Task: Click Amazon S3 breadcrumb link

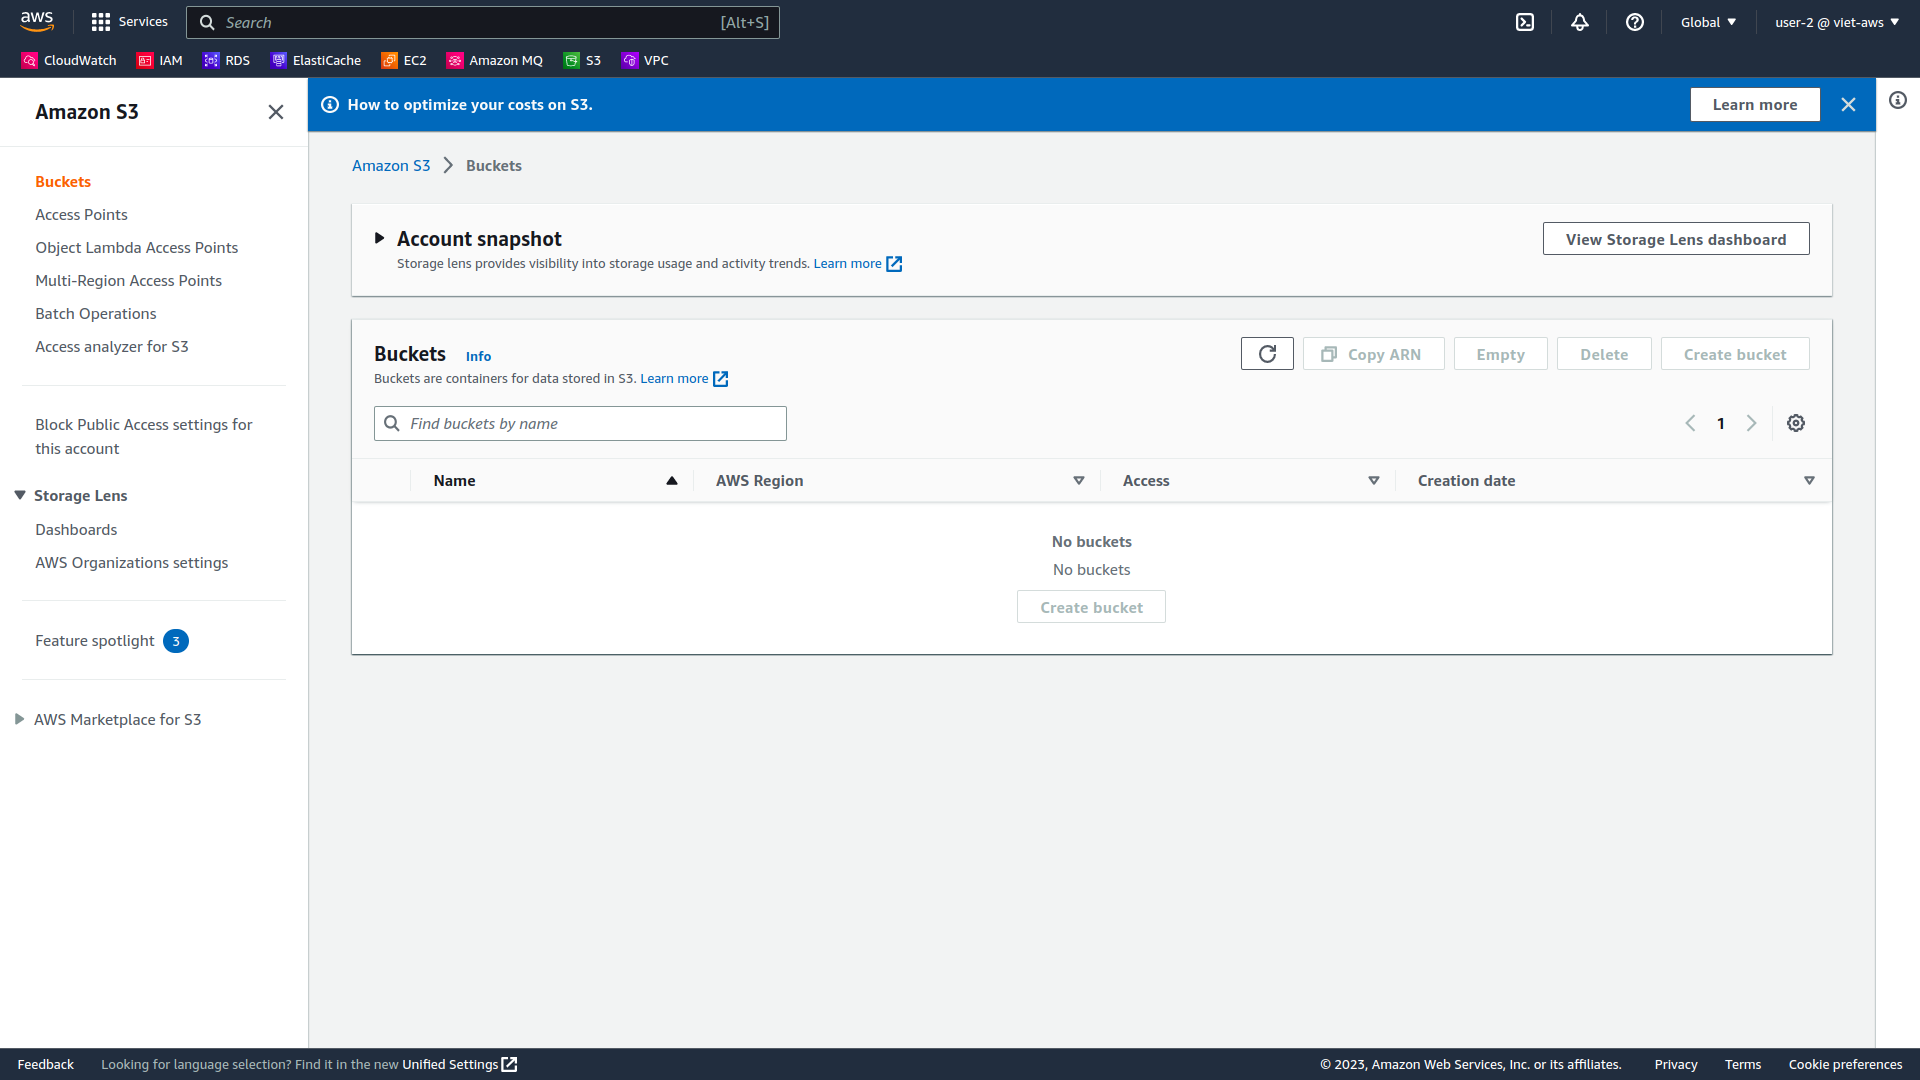Action: point(391,166)
